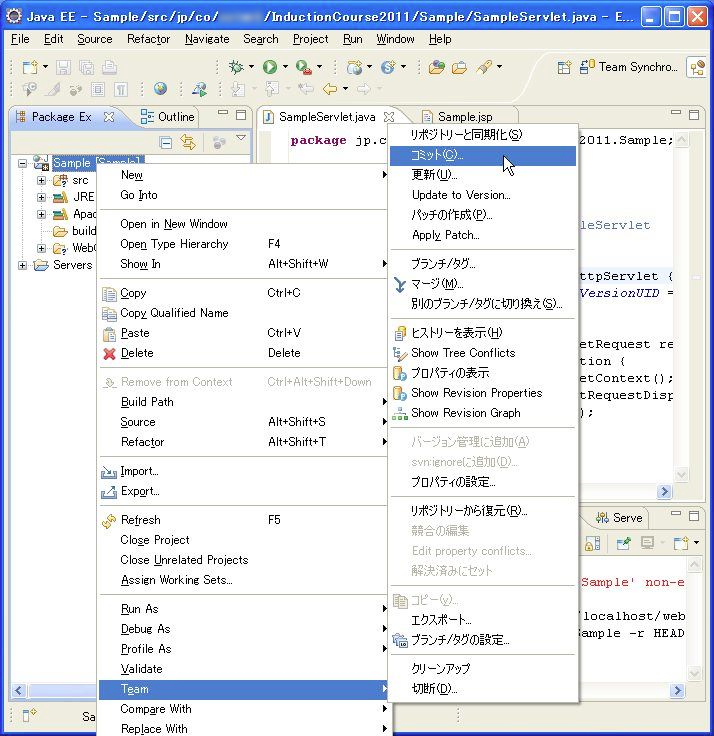
Task: Click the Debug bug icon
Action: [x=236, y=67]
